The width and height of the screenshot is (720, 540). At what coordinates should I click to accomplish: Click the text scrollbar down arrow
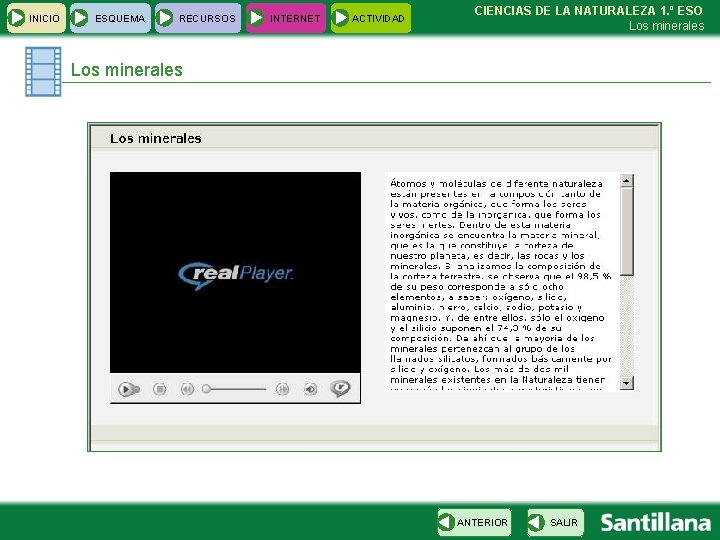pyautogui.click(x=627, y=382)
